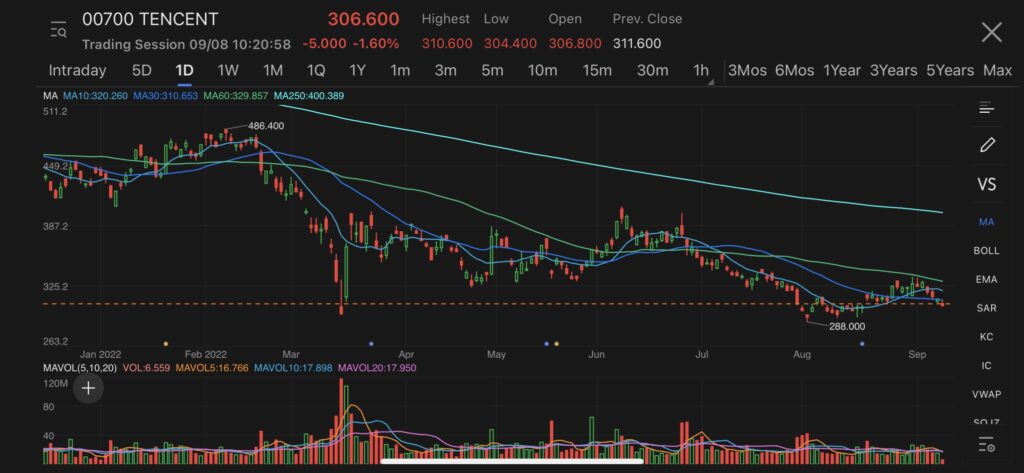
Task: Click the VOL:6.559 legend value
Action: coord(146,368)
